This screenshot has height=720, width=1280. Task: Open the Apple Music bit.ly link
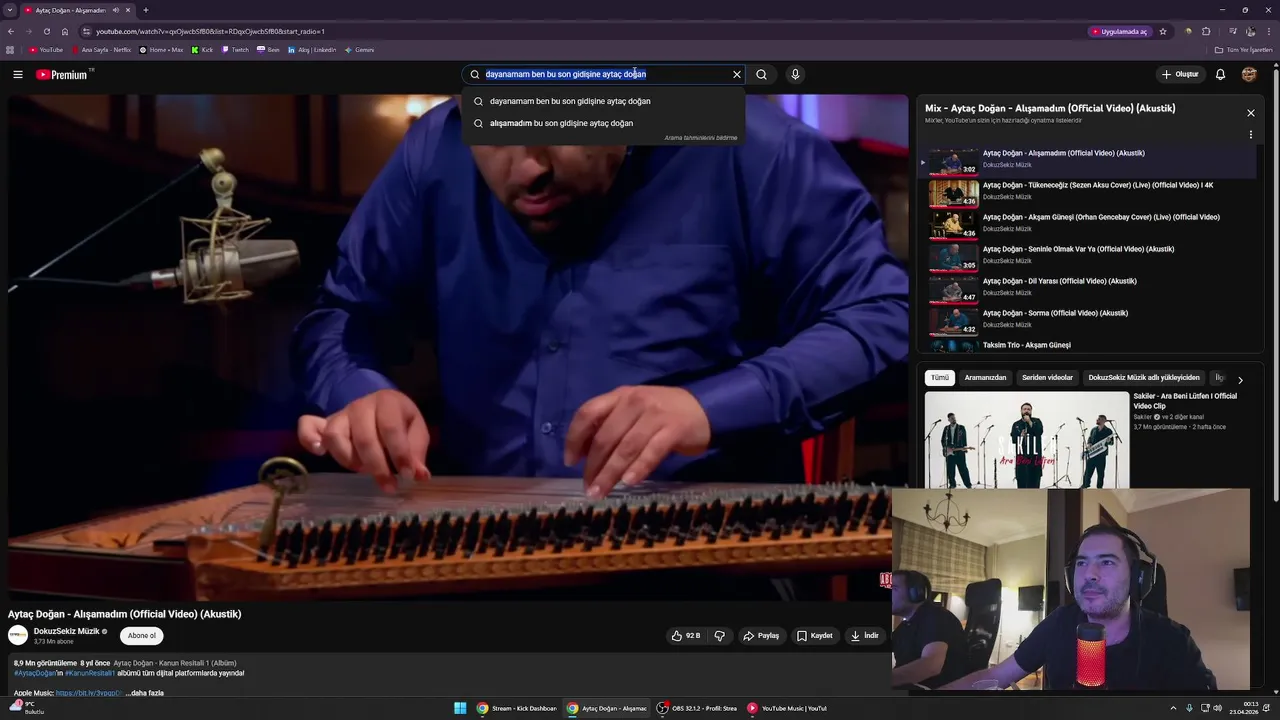(x=88, y=693)
